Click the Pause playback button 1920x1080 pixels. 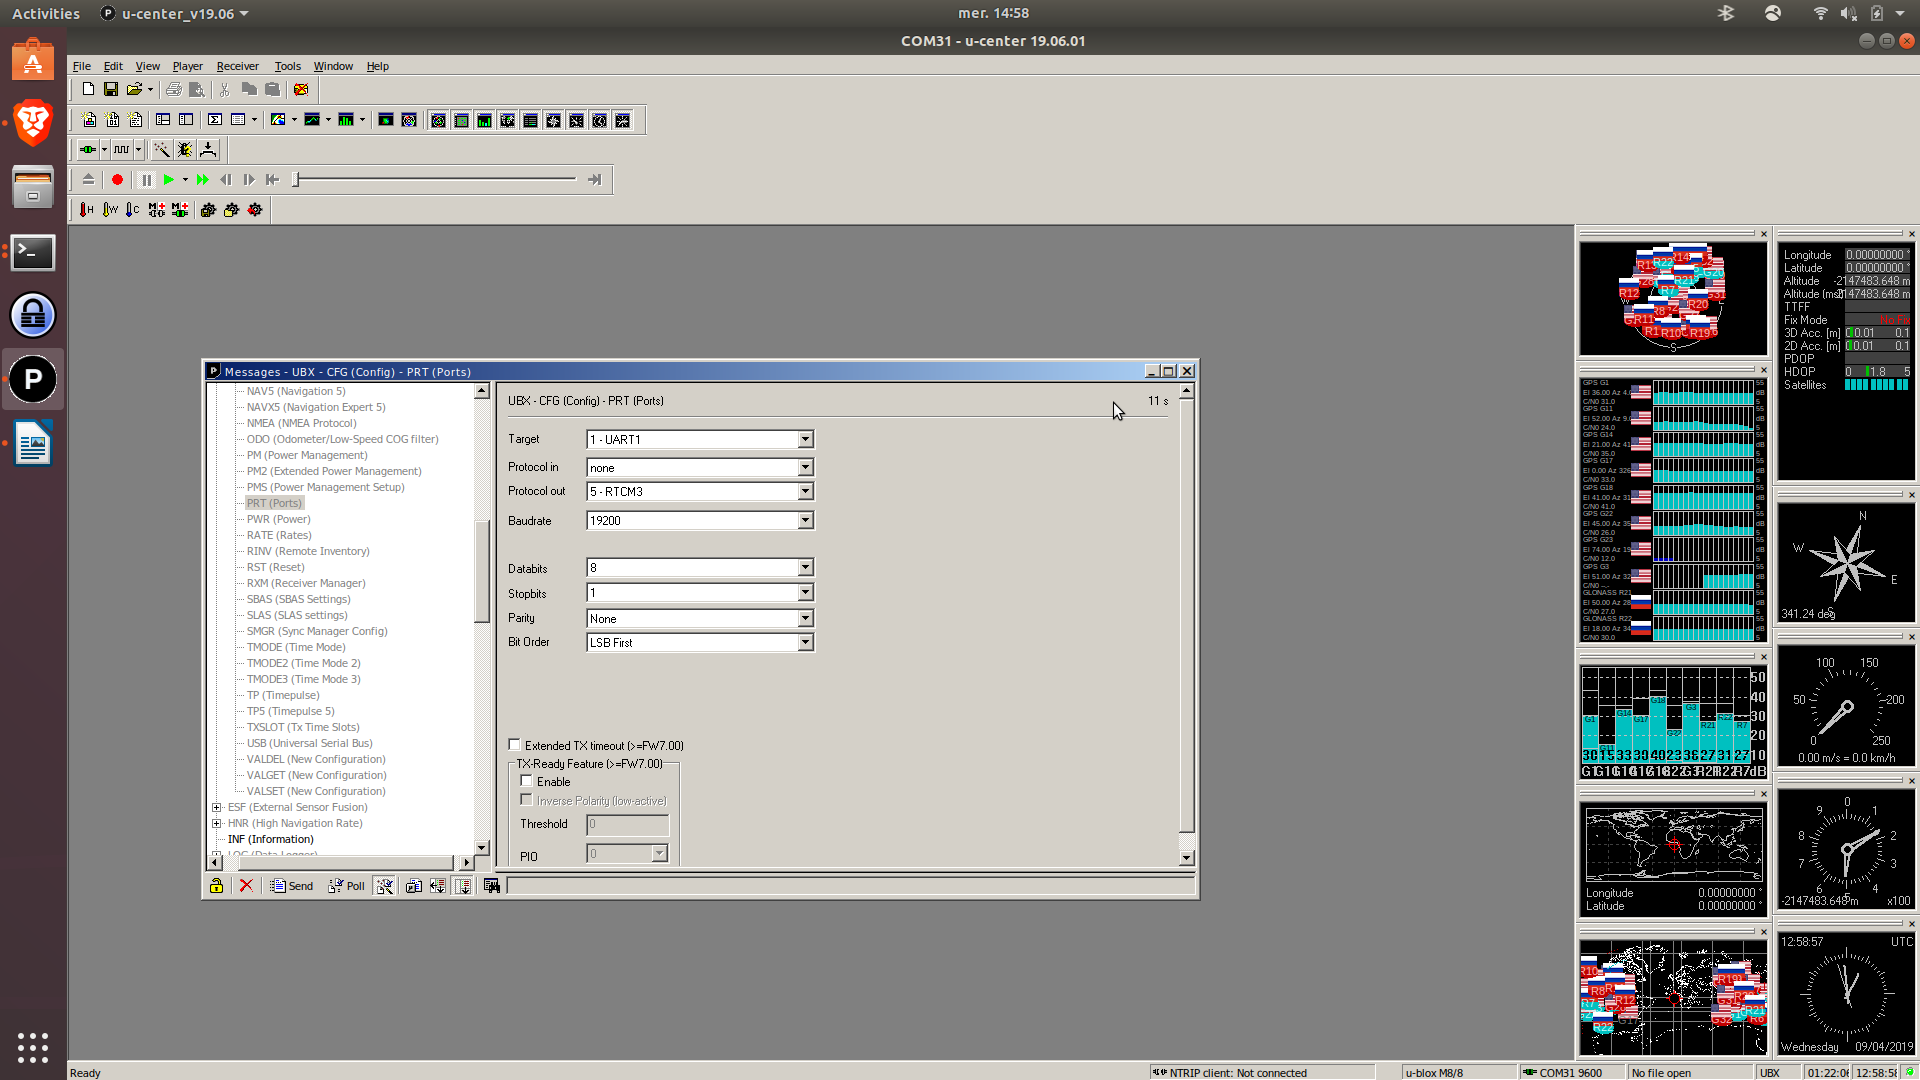pos(146,180)
